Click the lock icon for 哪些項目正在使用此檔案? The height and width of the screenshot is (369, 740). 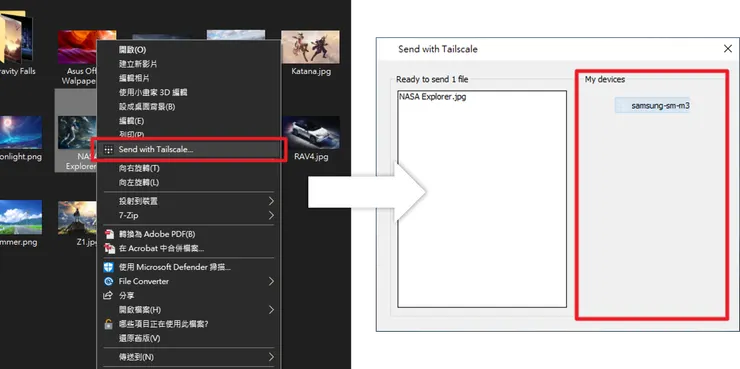coord(109,324)
